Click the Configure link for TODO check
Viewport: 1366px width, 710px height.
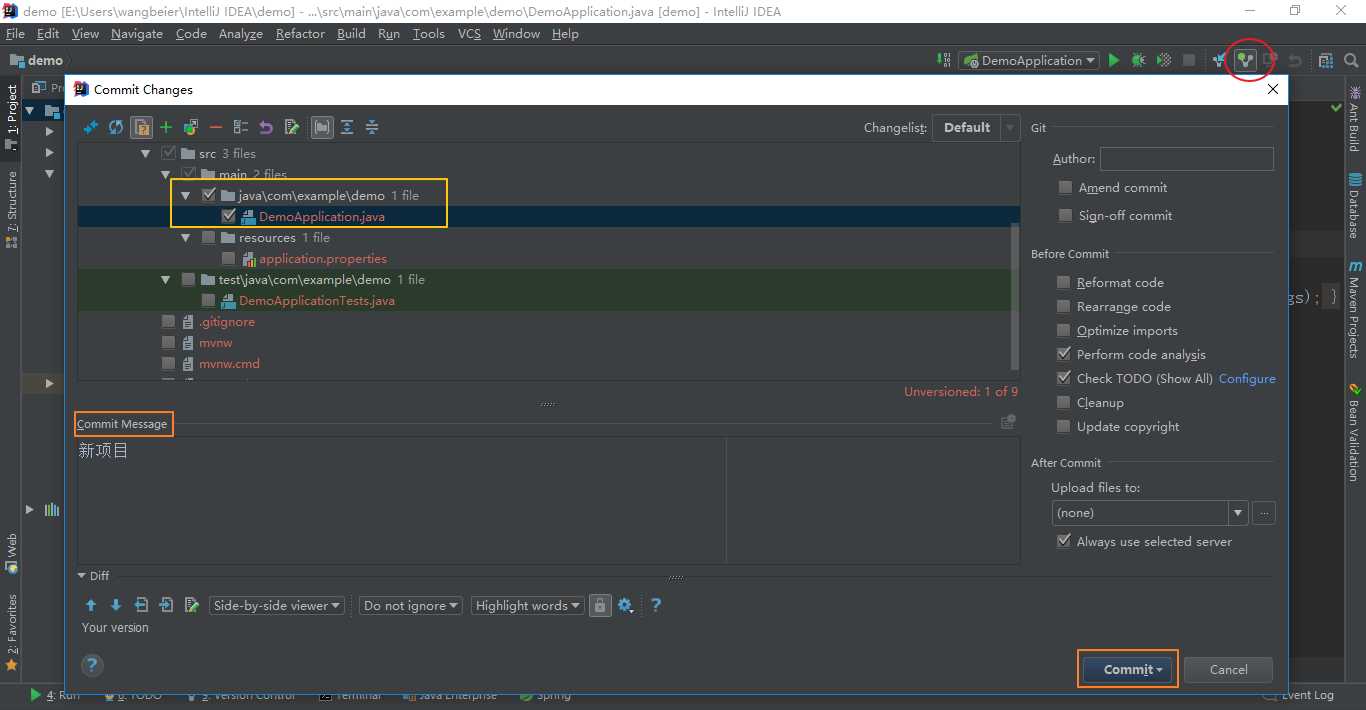point(1247,379)
